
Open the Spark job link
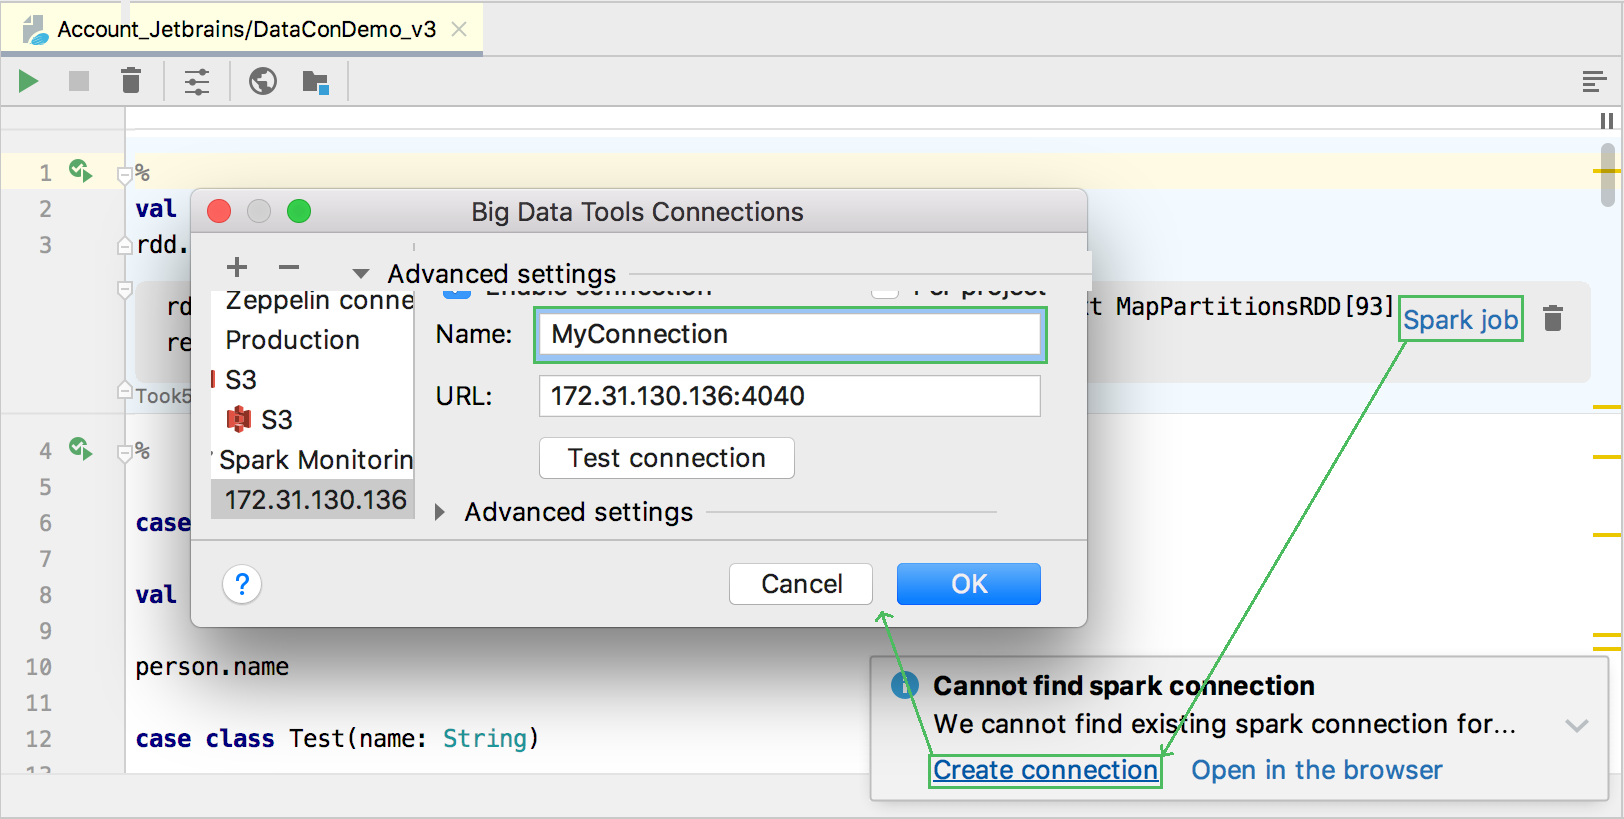[1460, 320]
